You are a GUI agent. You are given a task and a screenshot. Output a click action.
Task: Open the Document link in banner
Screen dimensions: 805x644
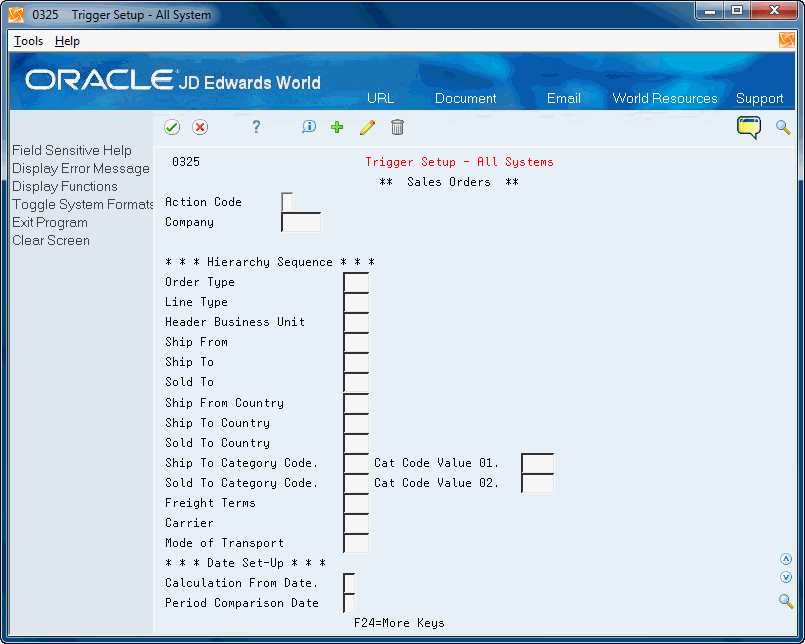point(466,98)
